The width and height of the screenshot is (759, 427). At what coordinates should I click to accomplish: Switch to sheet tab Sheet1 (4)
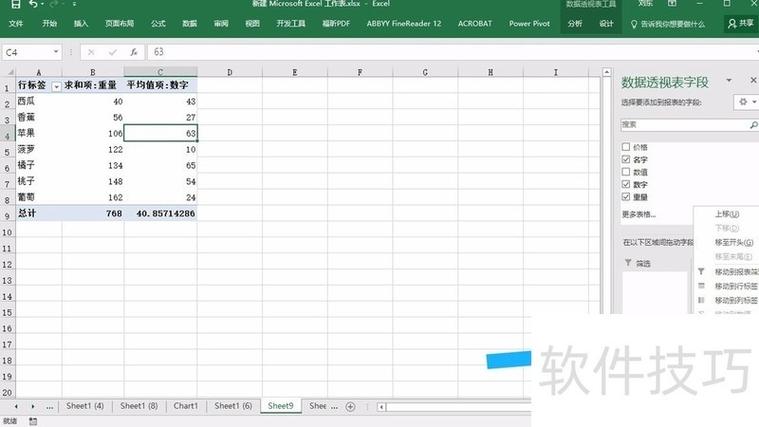(x=85, y=406)
